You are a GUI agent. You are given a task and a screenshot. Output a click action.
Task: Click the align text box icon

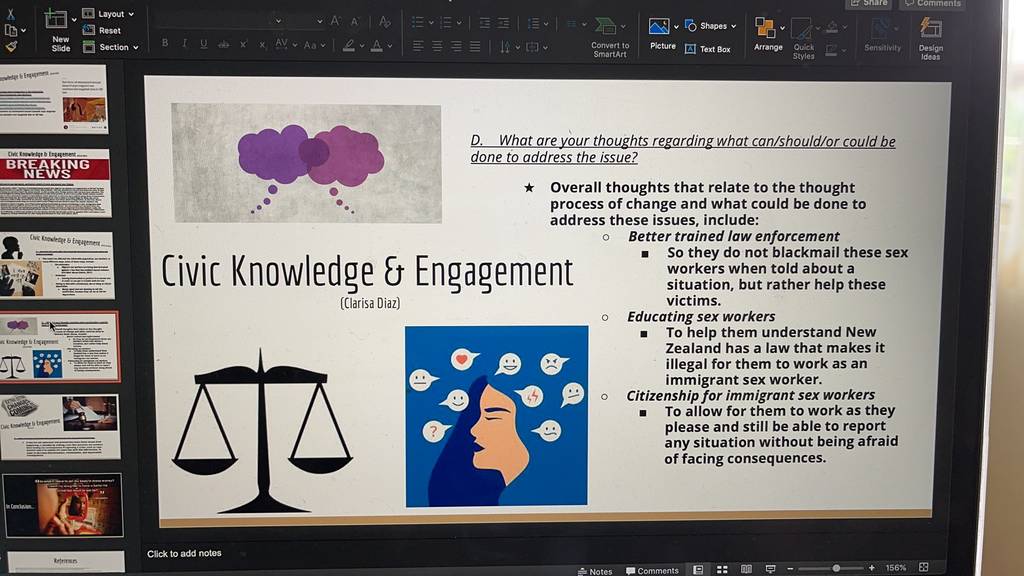pyautogui.click(x=533, y=47)
